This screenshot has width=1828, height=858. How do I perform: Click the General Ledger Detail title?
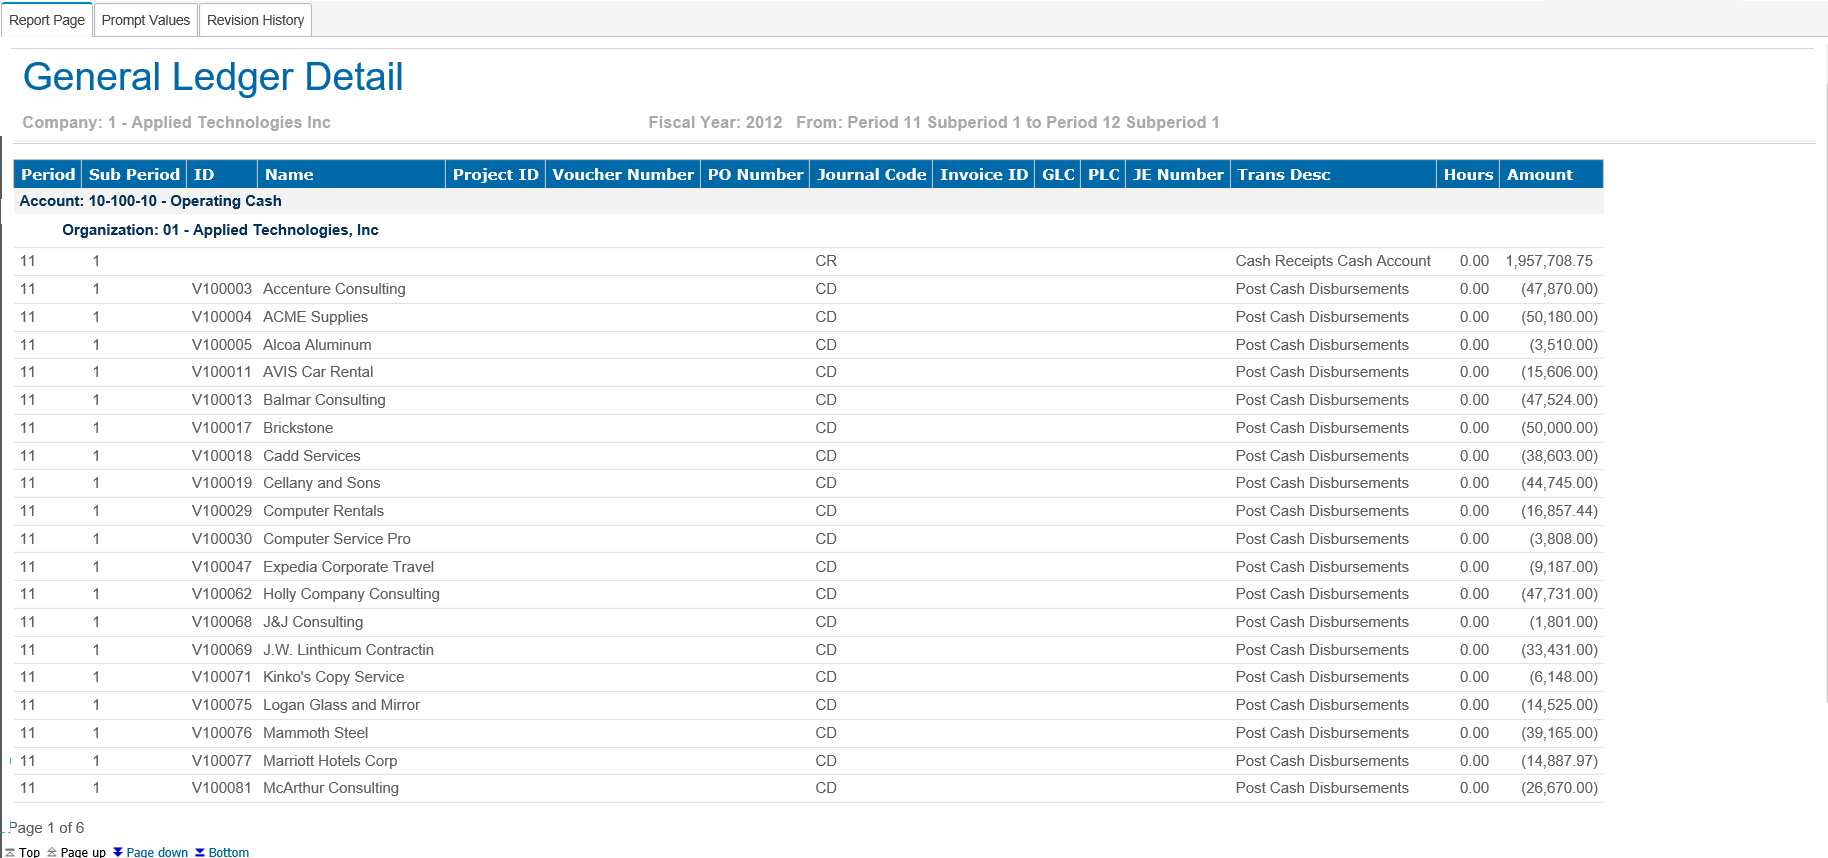pyautogui.click(x=213, y=77)
